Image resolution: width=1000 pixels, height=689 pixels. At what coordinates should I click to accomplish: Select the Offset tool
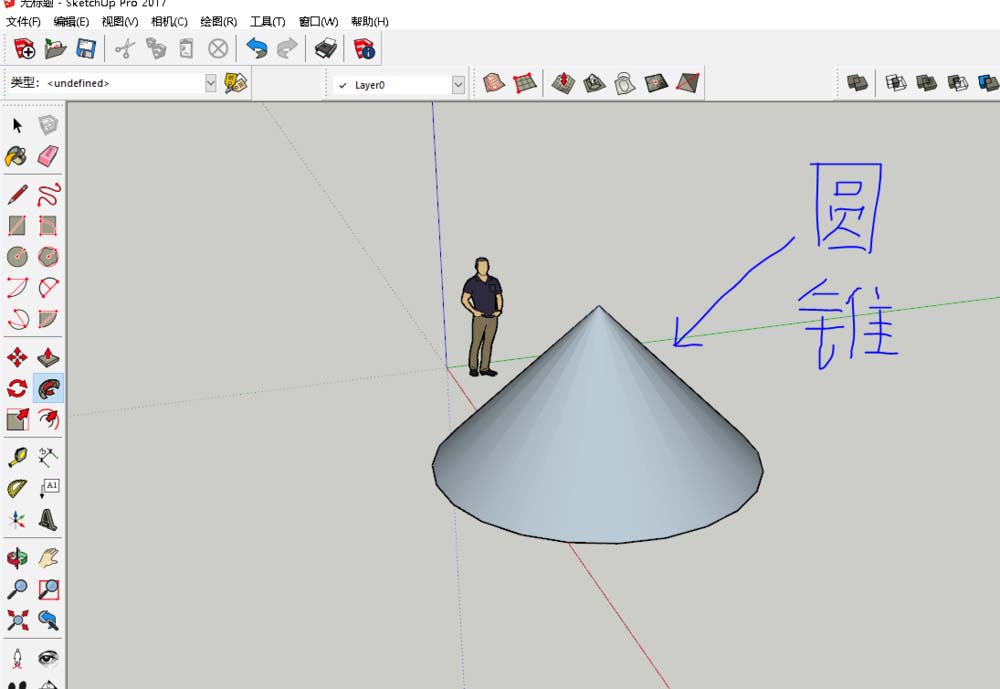point(48,419)
